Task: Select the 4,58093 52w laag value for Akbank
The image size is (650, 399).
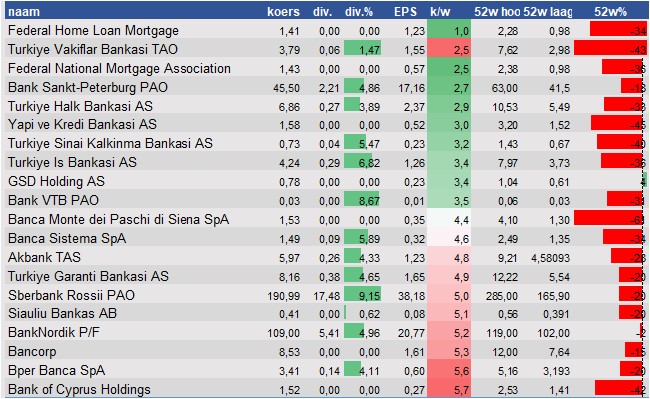Action: pos(551,258)
